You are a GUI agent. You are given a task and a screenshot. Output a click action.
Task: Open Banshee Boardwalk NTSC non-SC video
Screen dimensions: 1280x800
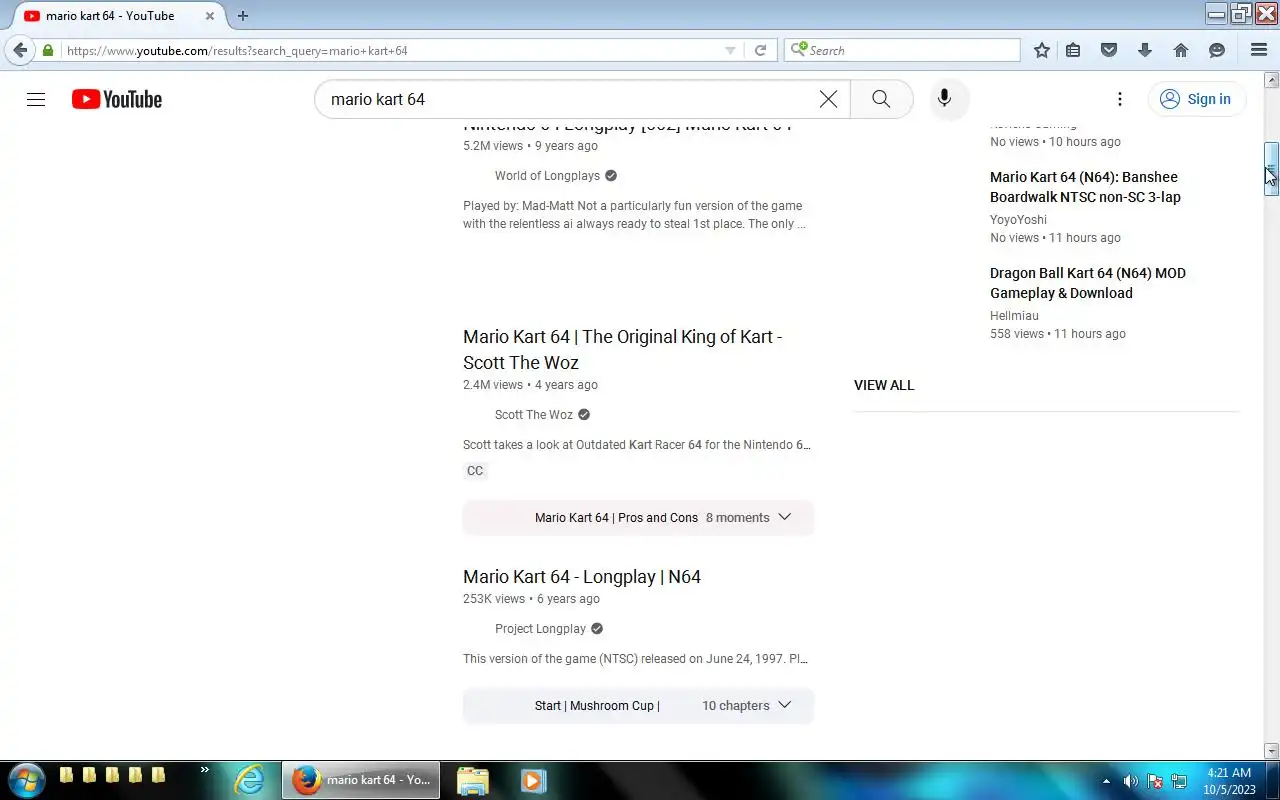tap(1086, 187)
